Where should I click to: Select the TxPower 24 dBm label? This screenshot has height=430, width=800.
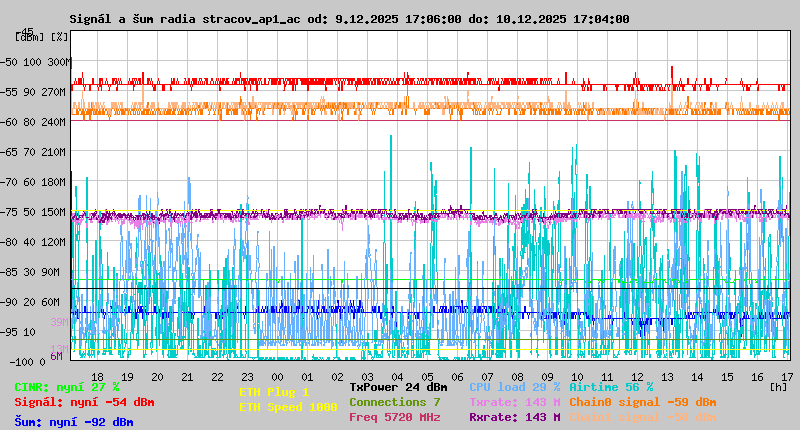[x=398, y=387]
